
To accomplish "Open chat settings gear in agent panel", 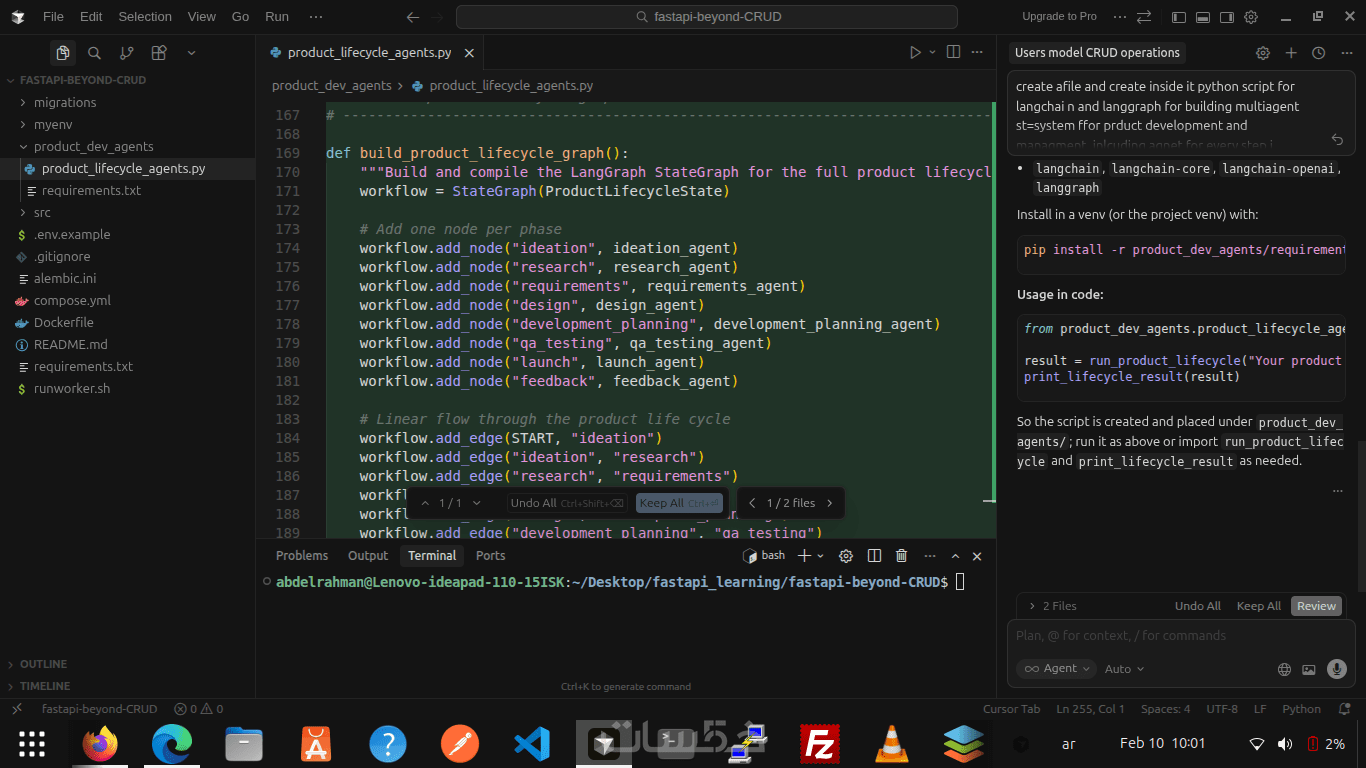I will pos(1263,53).
